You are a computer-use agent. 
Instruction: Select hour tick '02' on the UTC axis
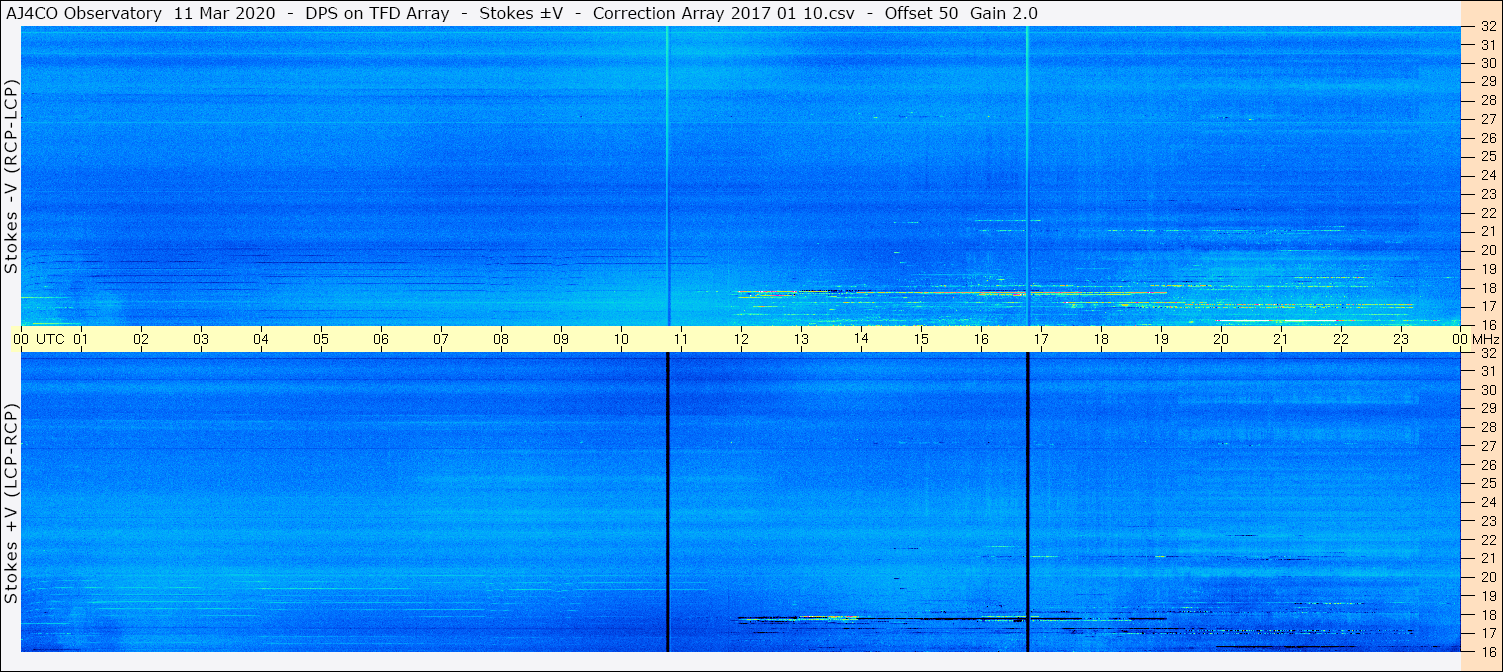141,339
